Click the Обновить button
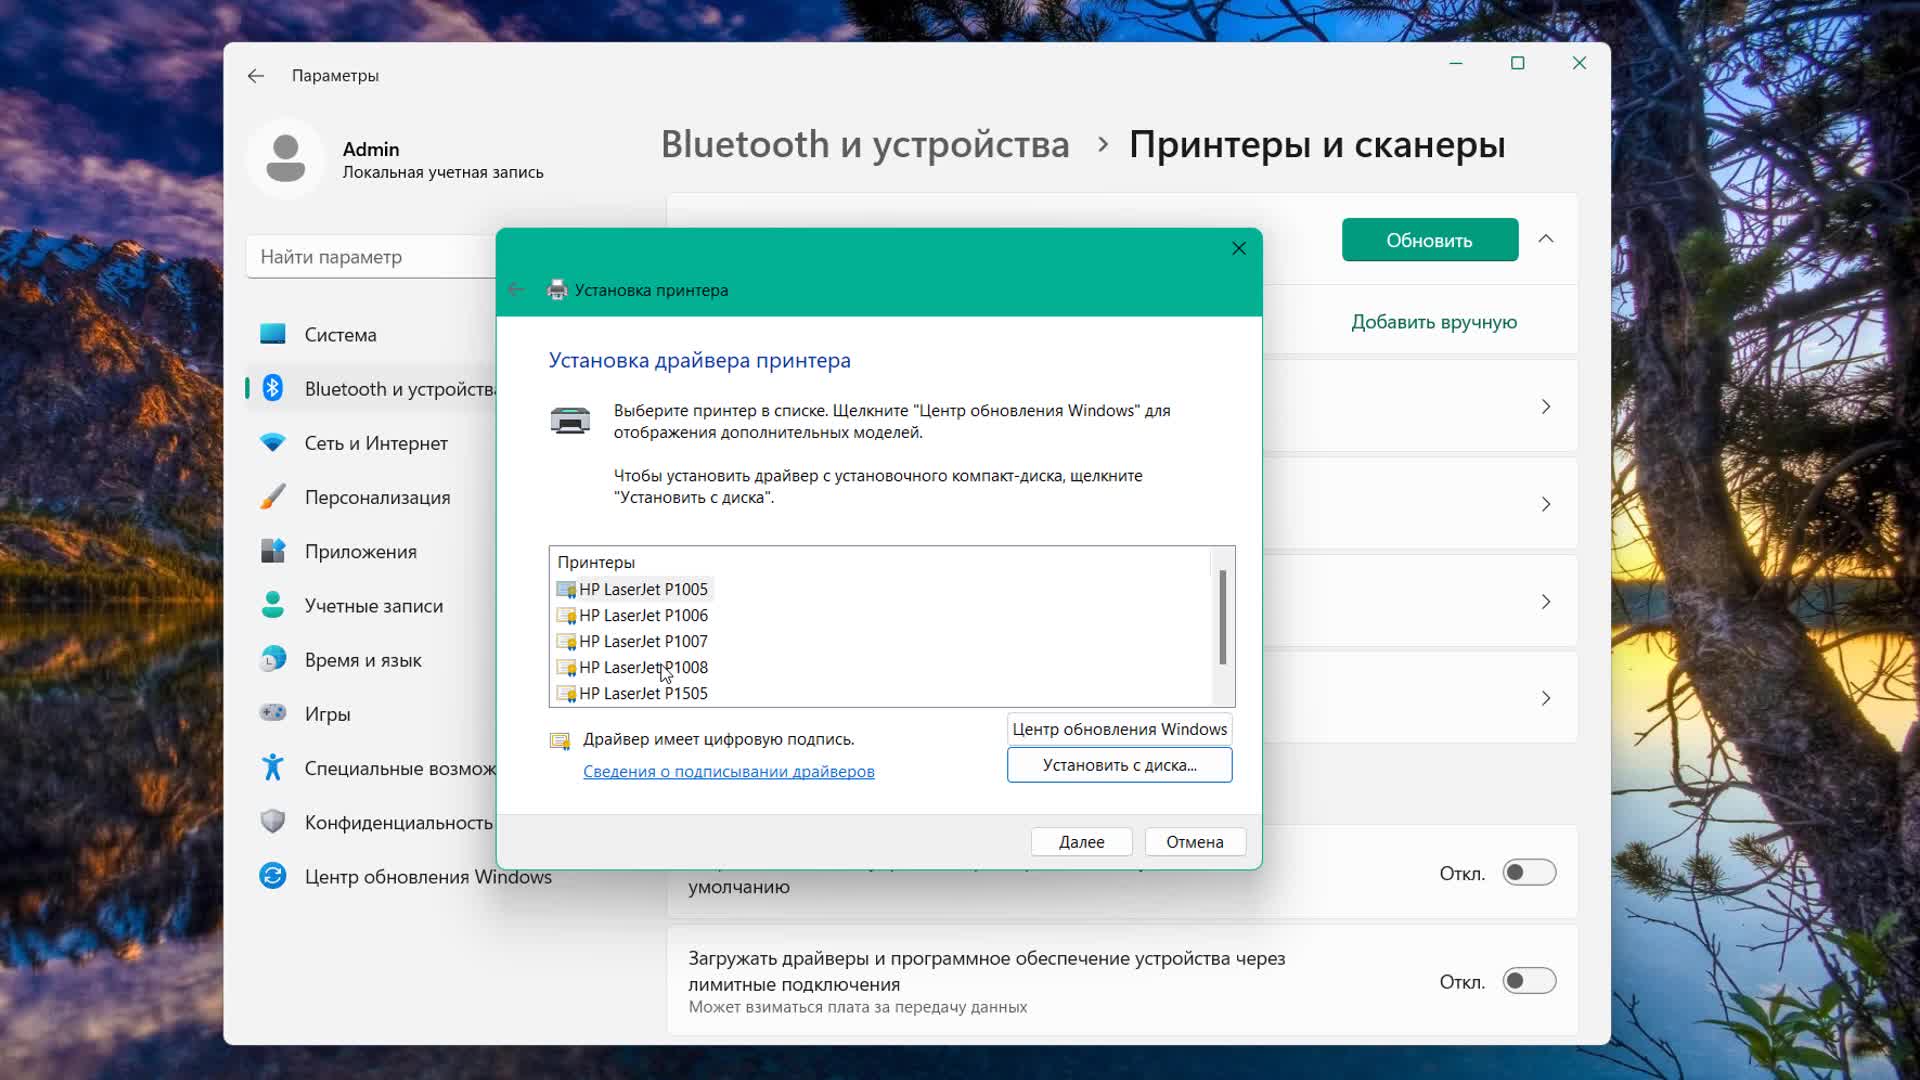This screenshot has height=1080, width=1920. [1429, 239]
